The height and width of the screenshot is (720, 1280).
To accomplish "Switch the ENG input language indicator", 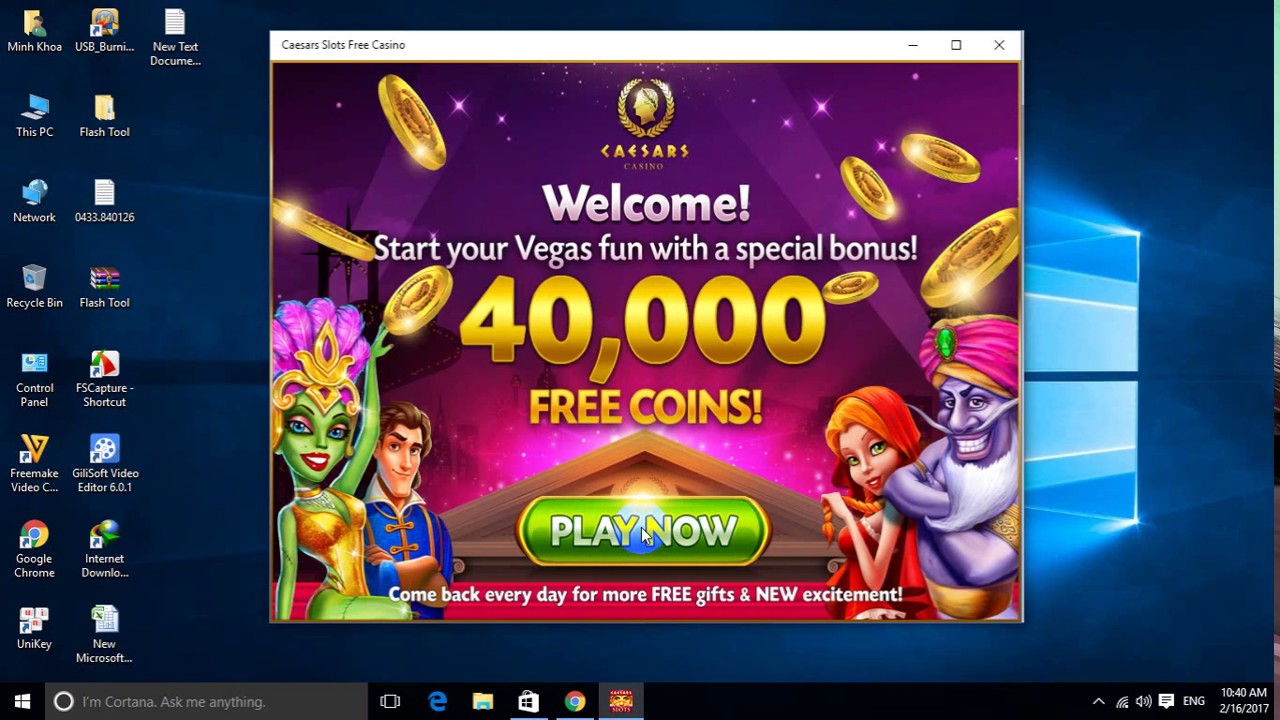I will coord(1194,701).
